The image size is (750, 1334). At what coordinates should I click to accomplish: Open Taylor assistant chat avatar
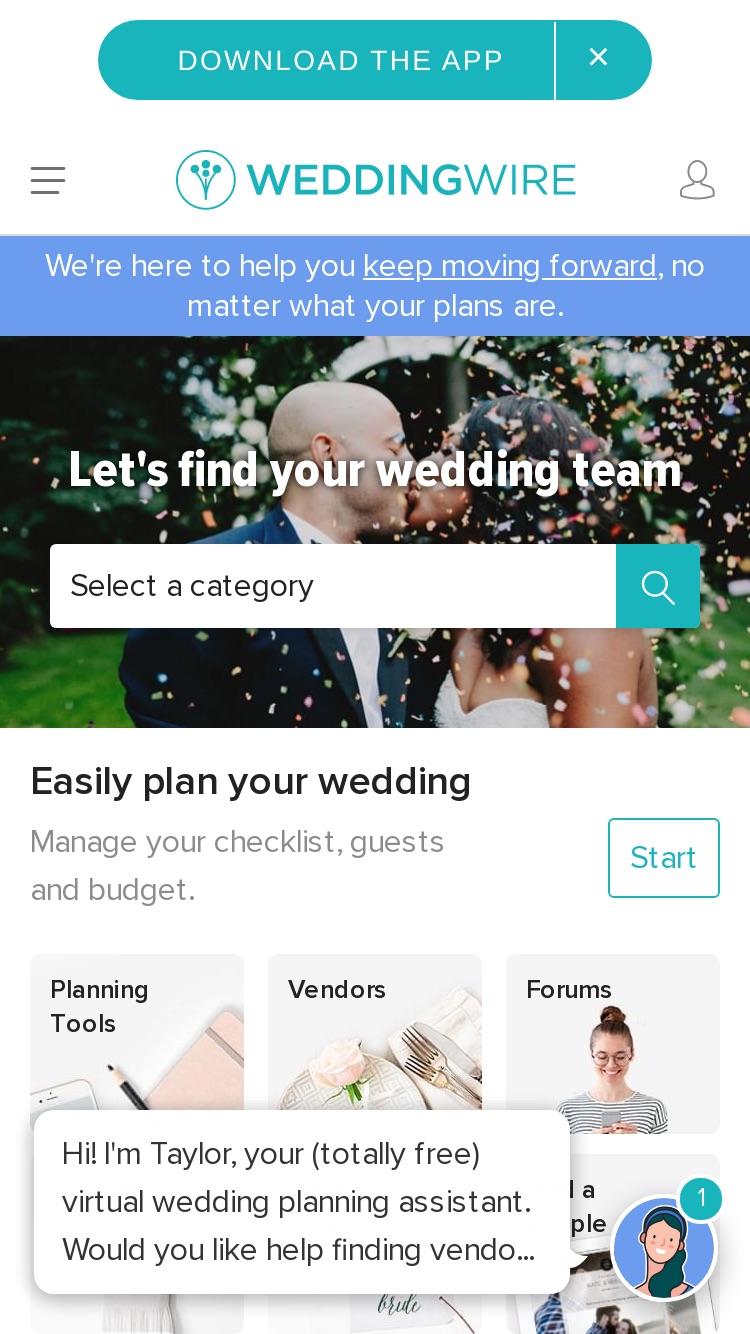pyautogui.click(x=664, y=1248)
